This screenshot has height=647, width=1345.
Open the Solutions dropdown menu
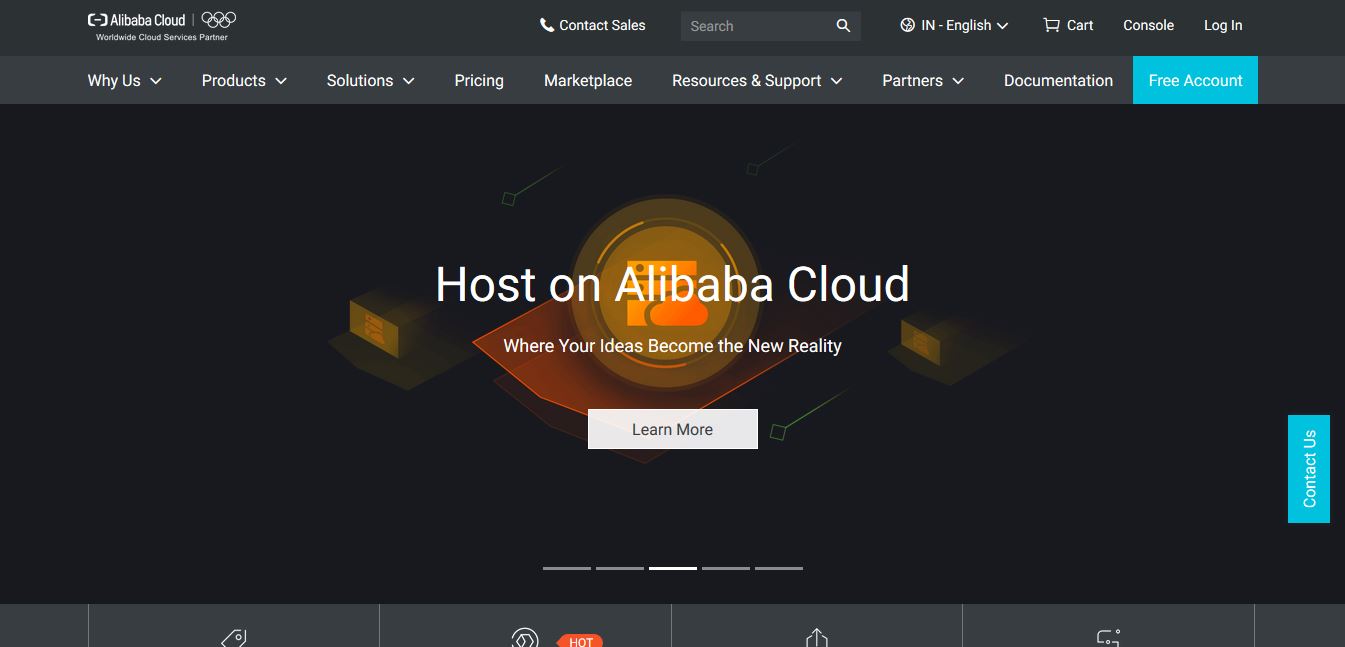(x=370, y=80)
